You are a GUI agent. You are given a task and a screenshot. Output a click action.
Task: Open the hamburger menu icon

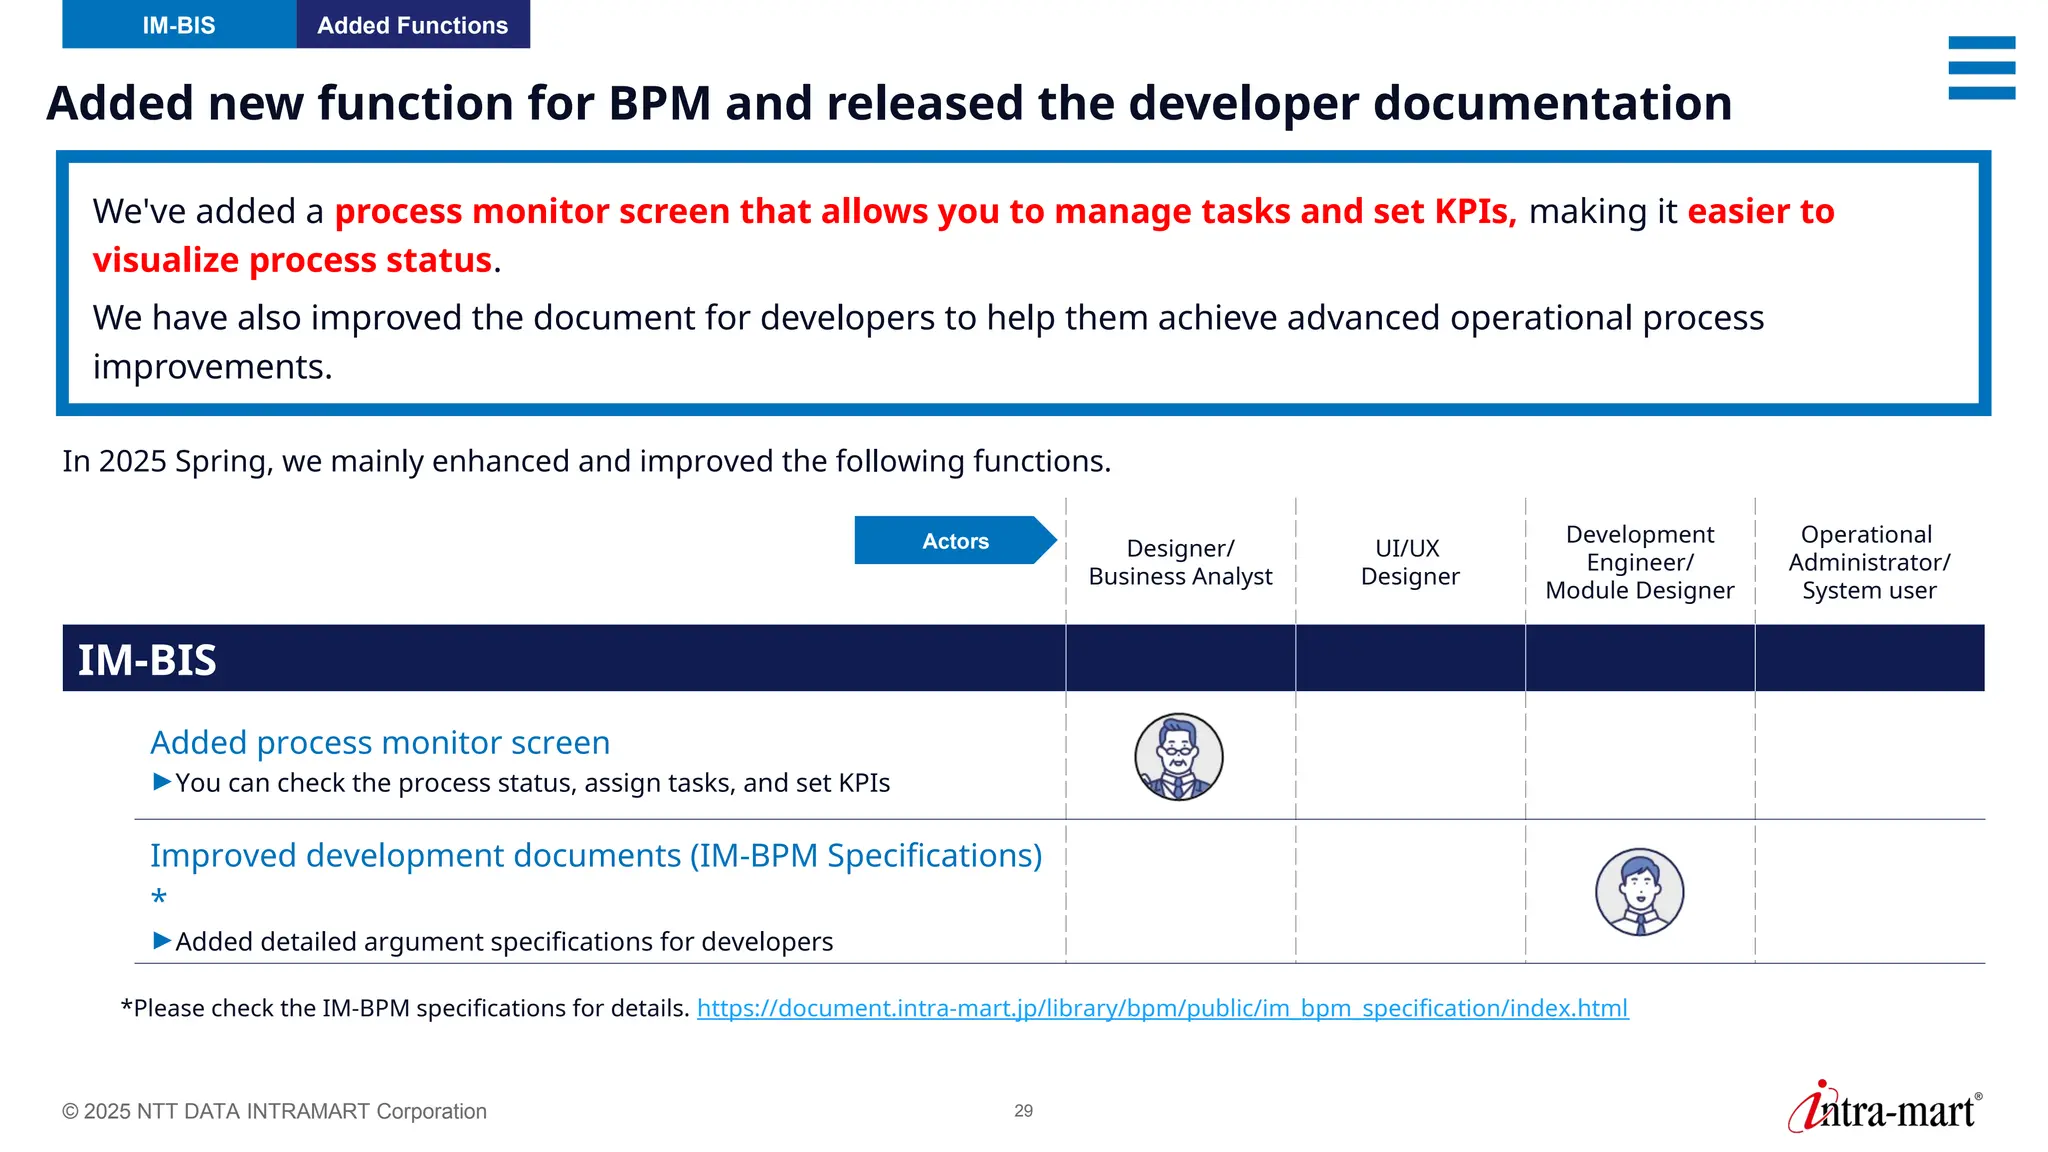tap(1981, 68)
